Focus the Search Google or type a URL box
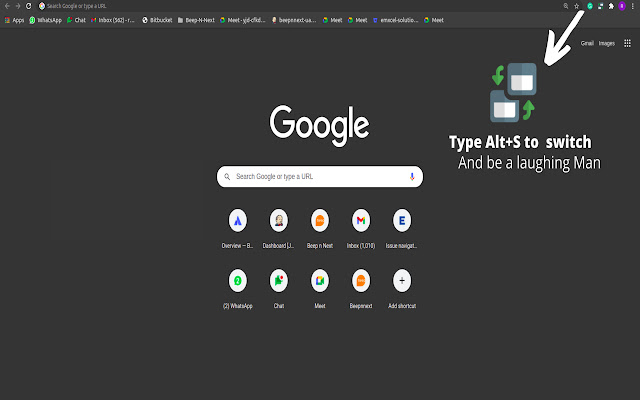The height and width of the screenshot is (400, 640). tap(320, 176)
